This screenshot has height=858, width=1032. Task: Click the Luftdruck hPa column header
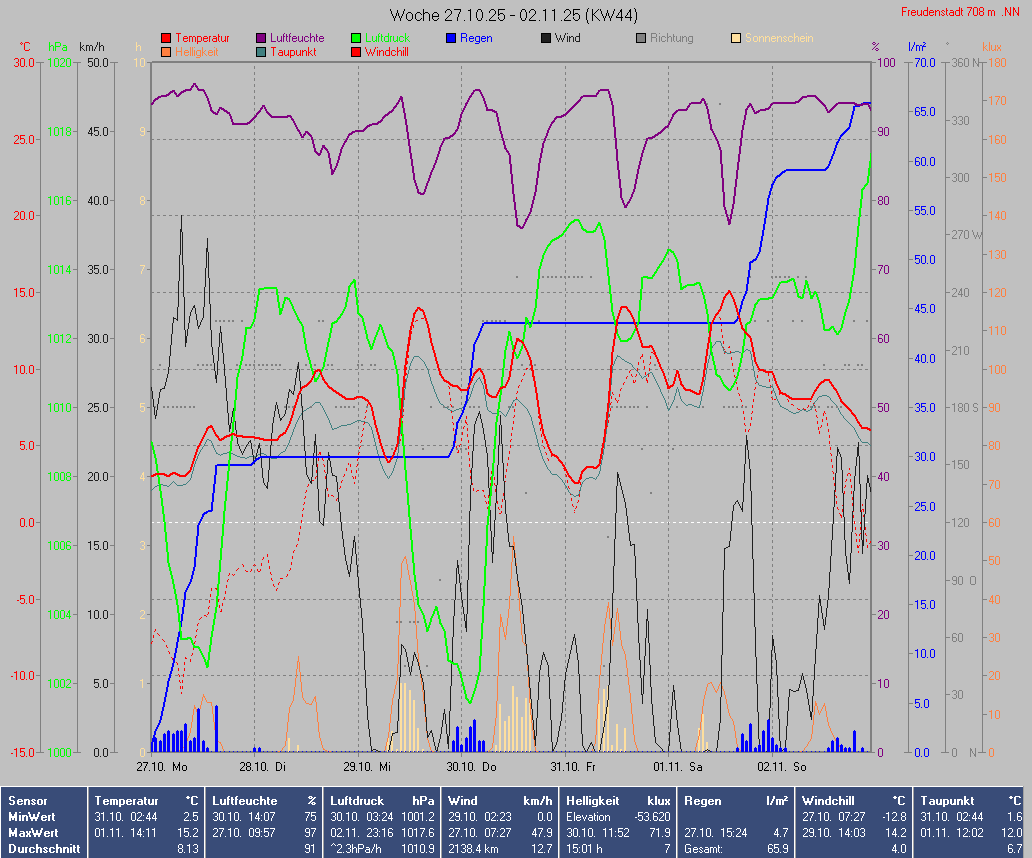pos(382,801)
